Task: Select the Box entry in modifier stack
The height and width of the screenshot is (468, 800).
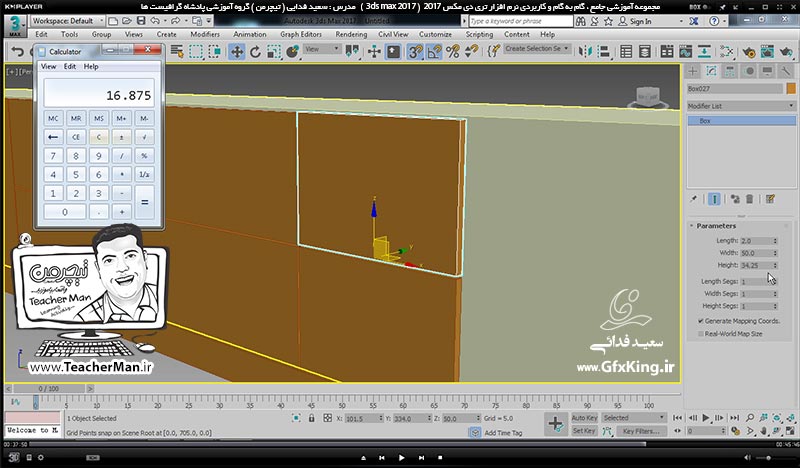Action: pos(742,121)
